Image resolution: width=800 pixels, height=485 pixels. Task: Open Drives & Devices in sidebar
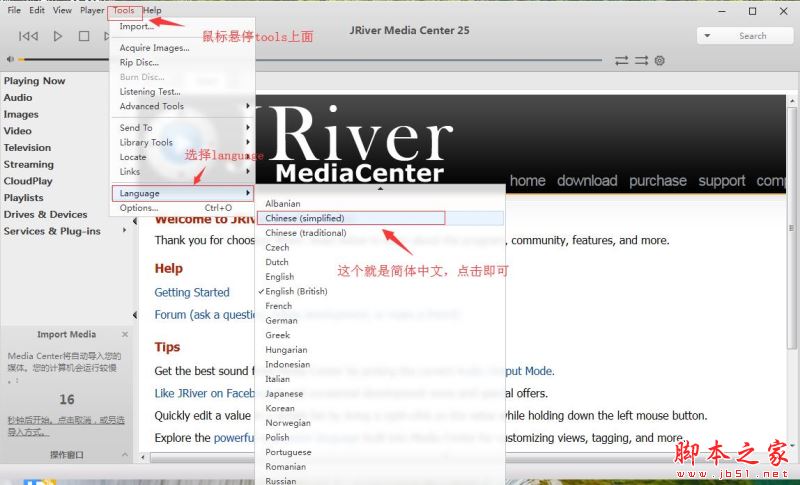(x=45, y=215)
